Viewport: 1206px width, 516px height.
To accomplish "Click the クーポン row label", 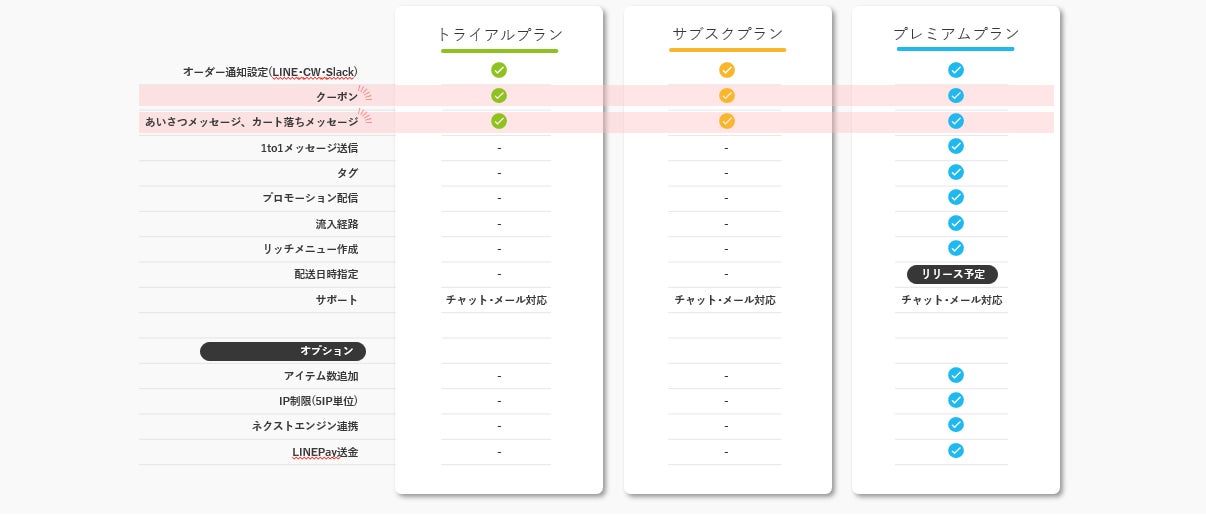I will 337,97.
